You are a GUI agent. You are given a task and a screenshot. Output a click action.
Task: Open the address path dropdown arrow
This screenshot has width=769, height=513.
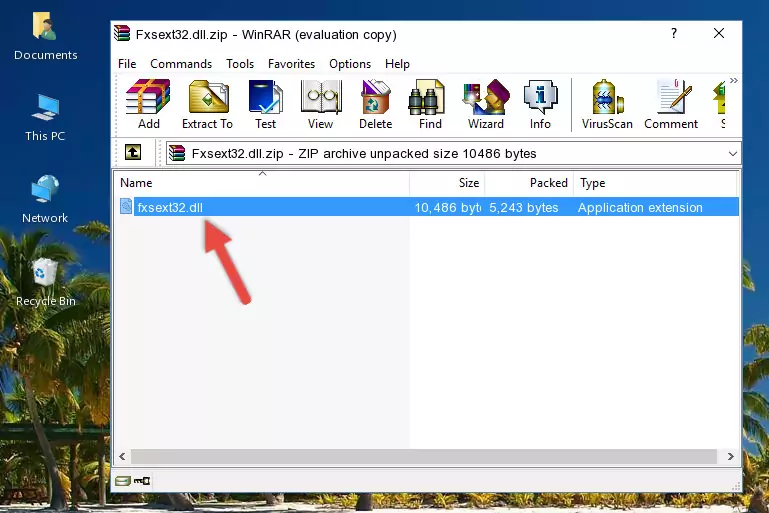point(733,154)
